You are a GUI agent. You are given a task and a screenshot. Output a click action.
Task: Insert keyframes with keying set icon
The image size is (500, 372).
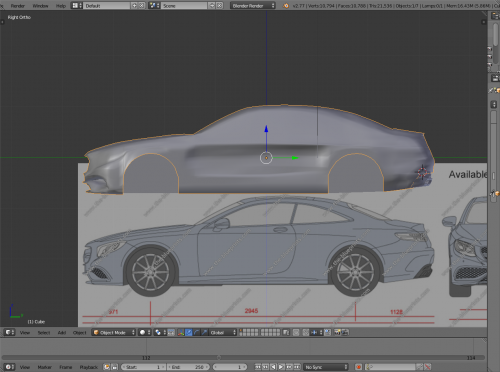pyautogui.click(x=420, y=367)
